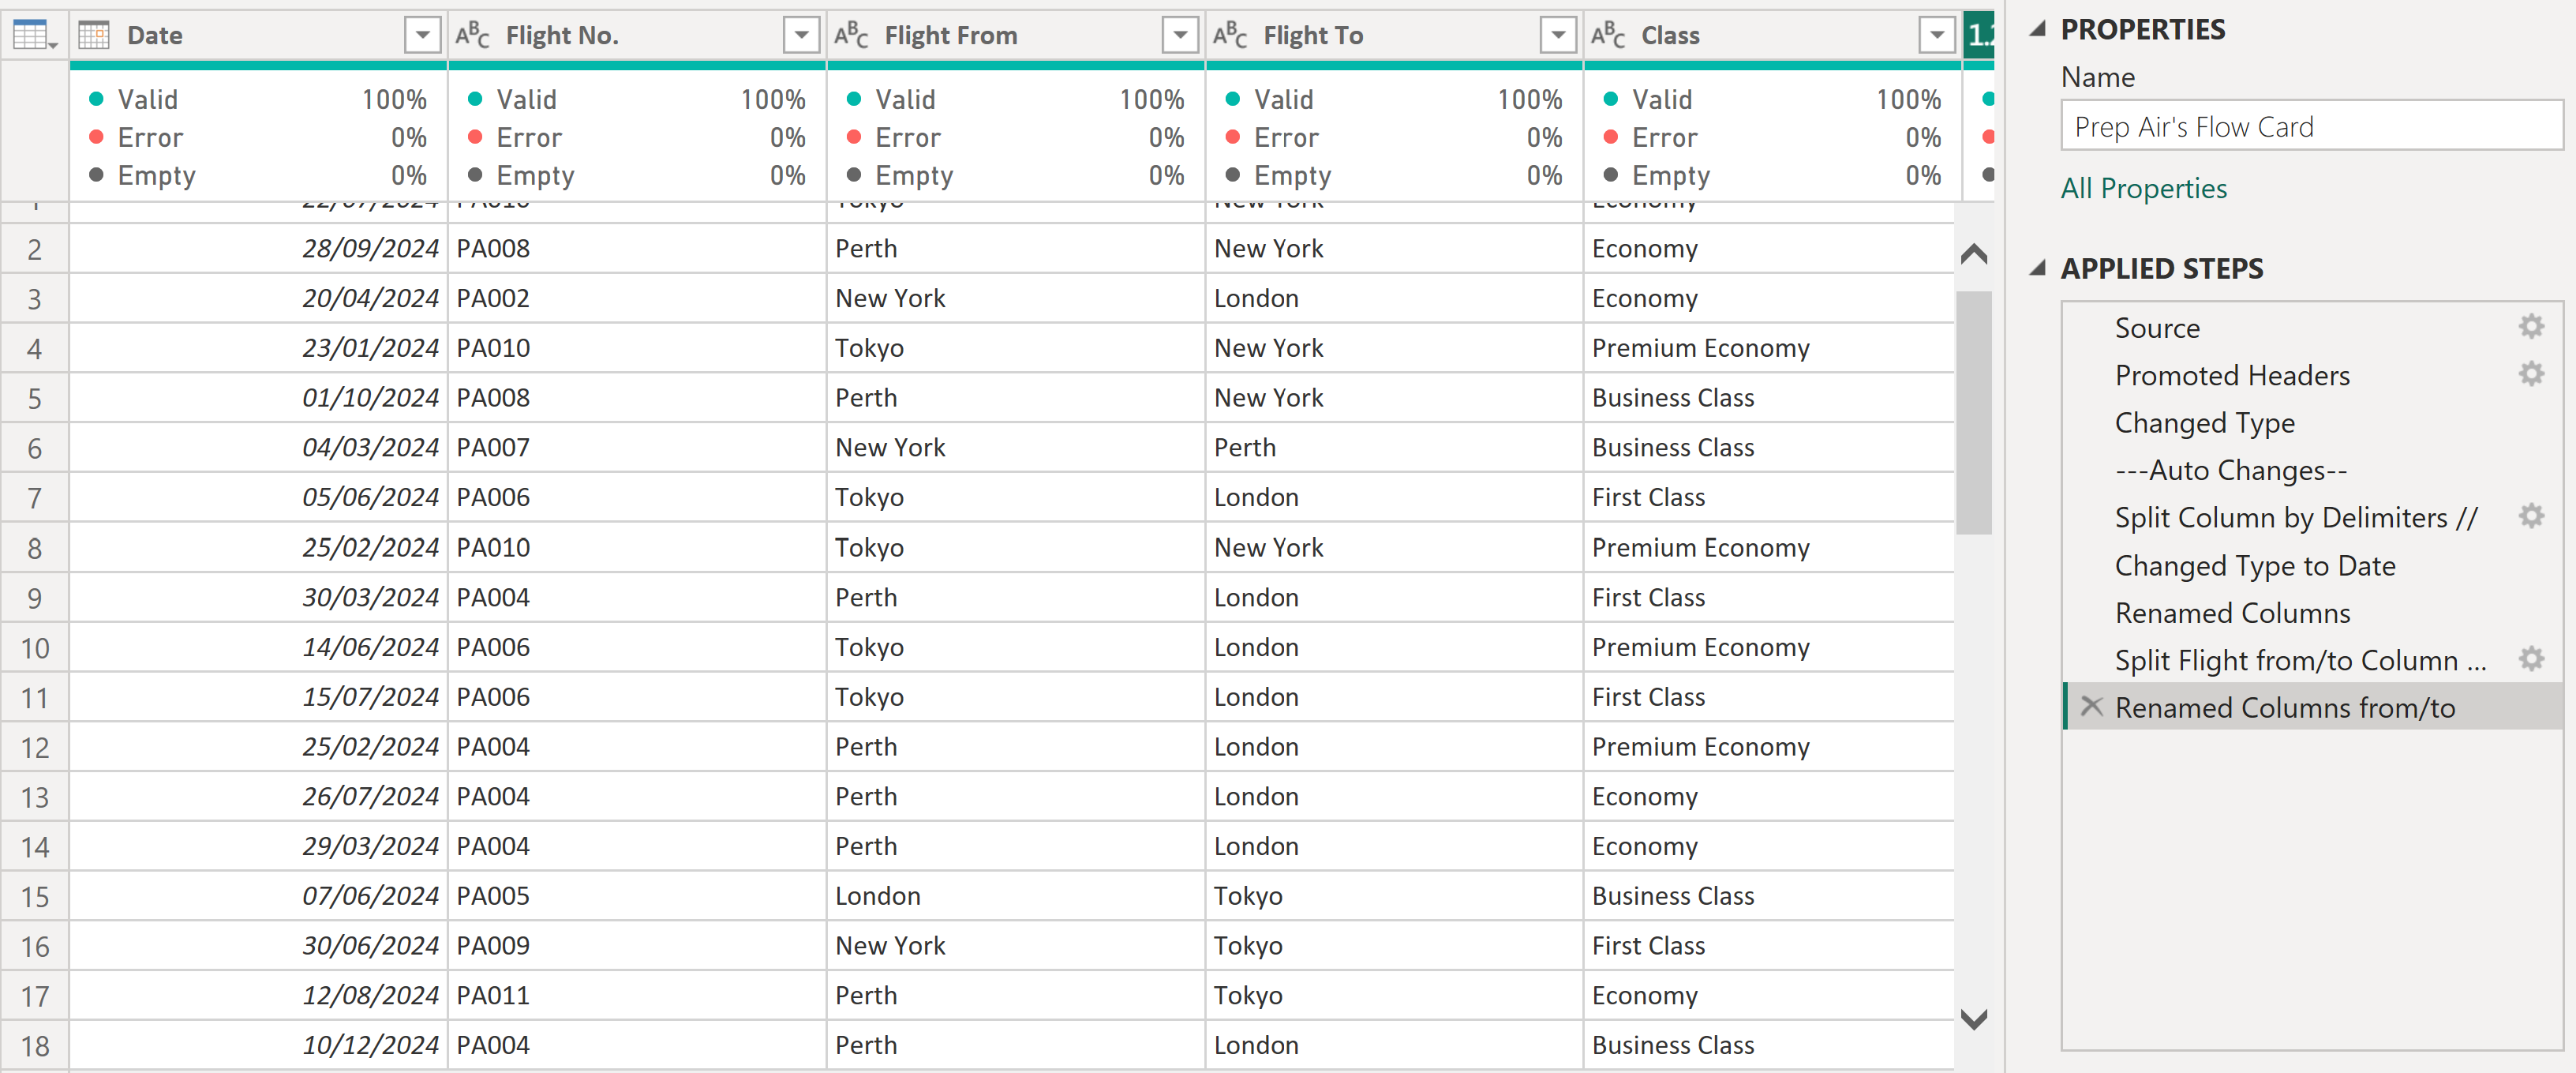Viewport: 2576px width, 1073px height.
Task: Select the Renamed Columns step
Action: pos(2232,613)
